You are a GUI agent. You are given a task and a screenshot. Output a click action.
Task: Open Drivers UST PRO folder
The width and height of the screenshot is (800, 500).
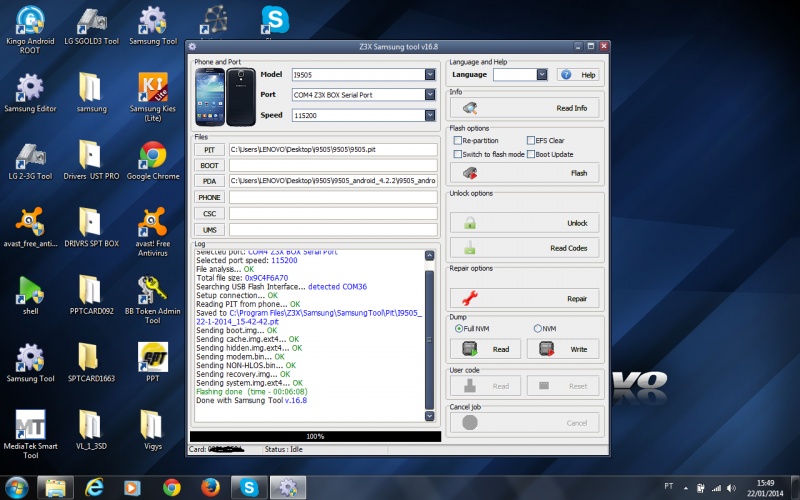(x=91, y=161)
